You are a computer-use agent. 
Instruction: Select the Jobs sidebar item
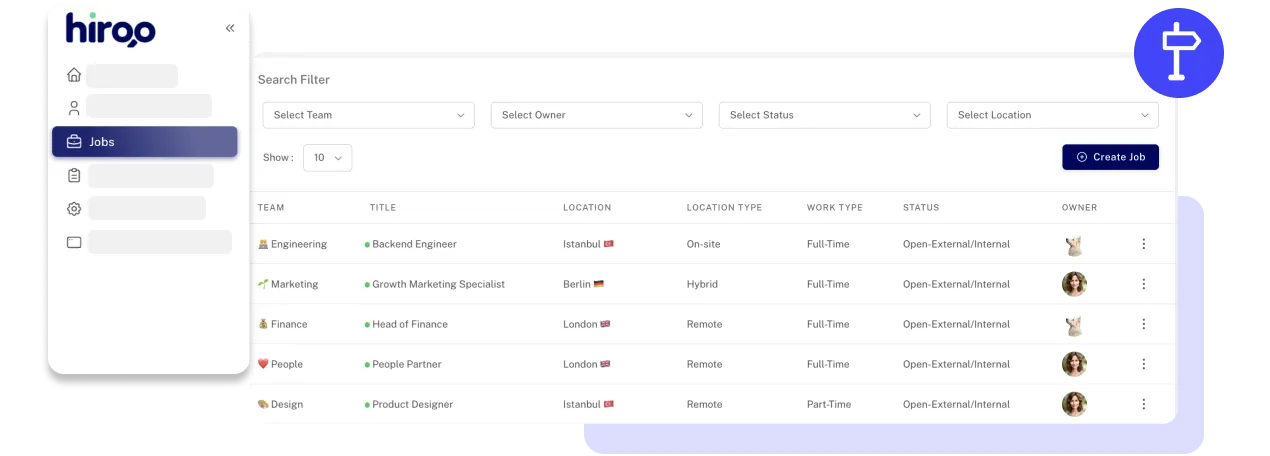(x=144, y=142)
